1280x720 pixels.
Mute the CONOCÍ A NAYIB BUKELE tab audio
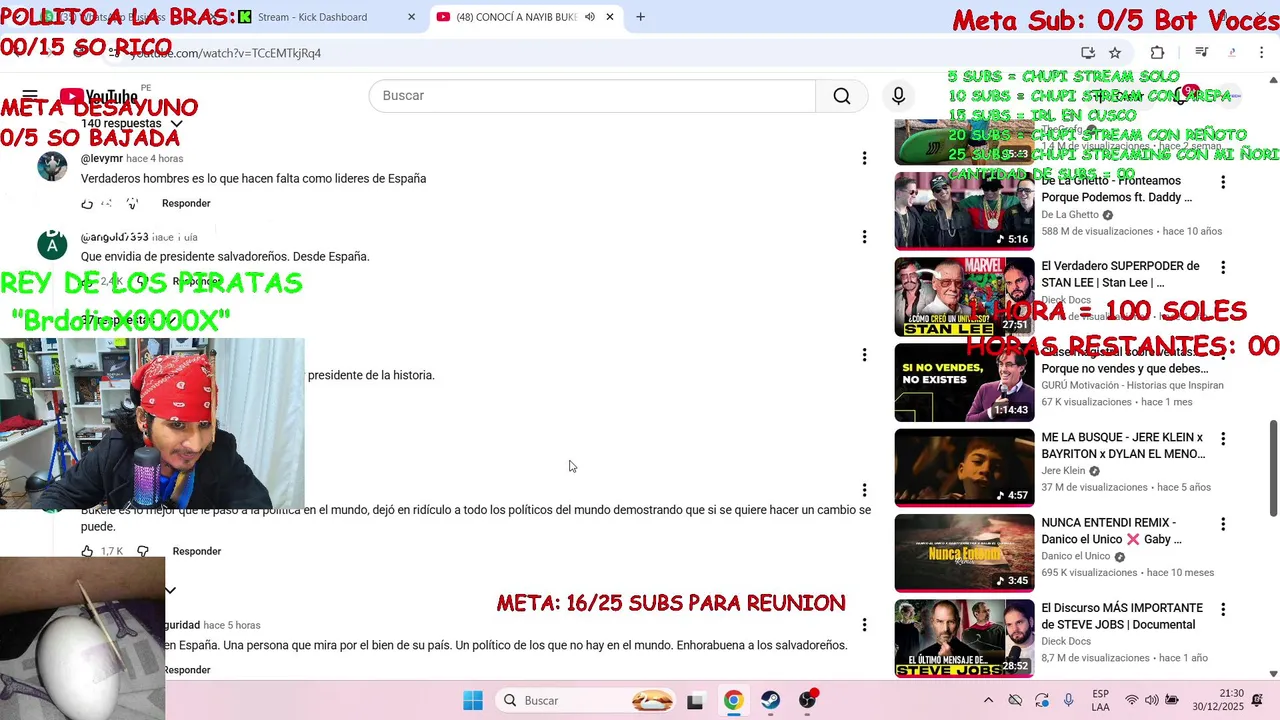(x=589, y=17)
